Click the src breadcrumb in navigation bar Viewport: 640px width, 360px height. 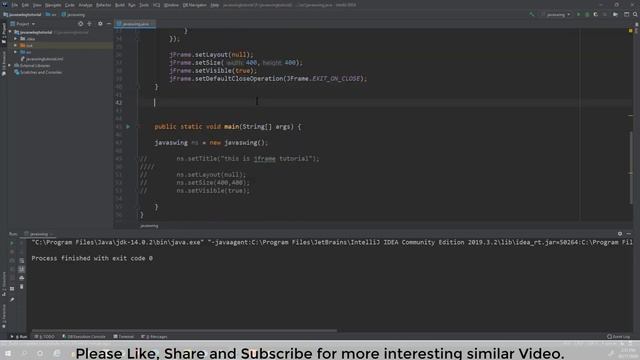tap(51, 15)
